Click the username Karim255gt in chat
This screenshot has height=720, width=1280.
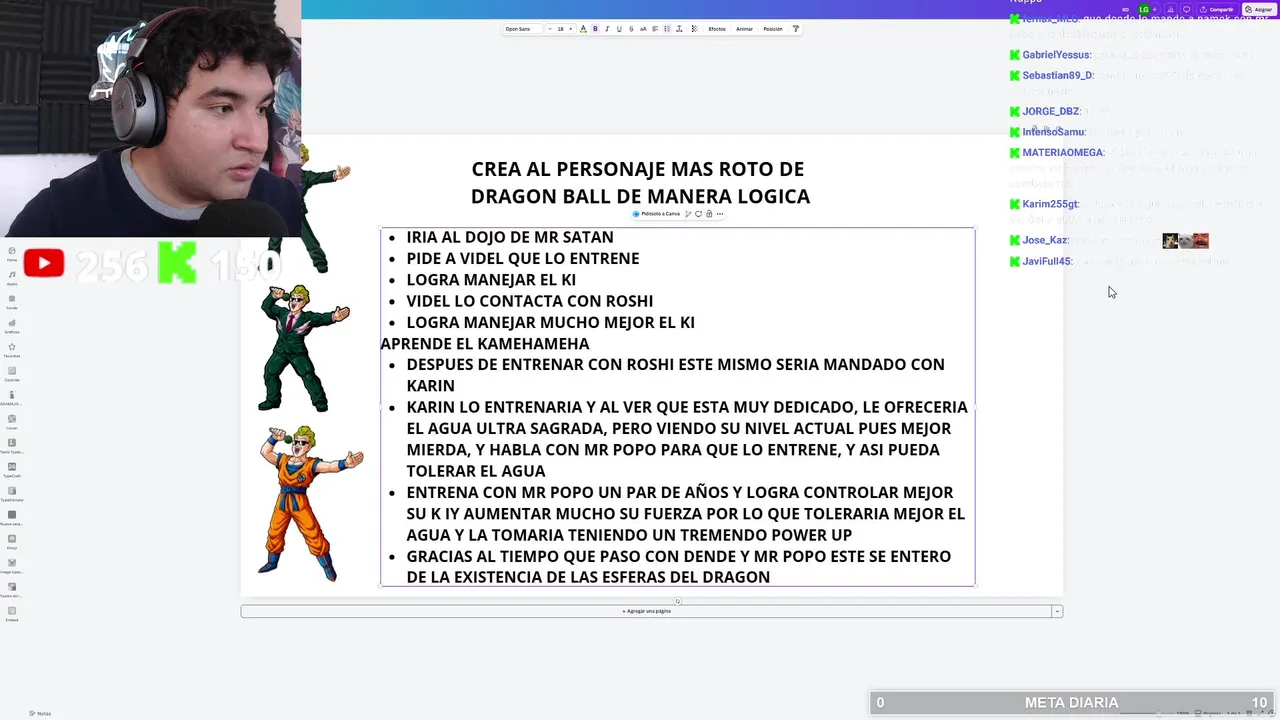click(1050, 204)
